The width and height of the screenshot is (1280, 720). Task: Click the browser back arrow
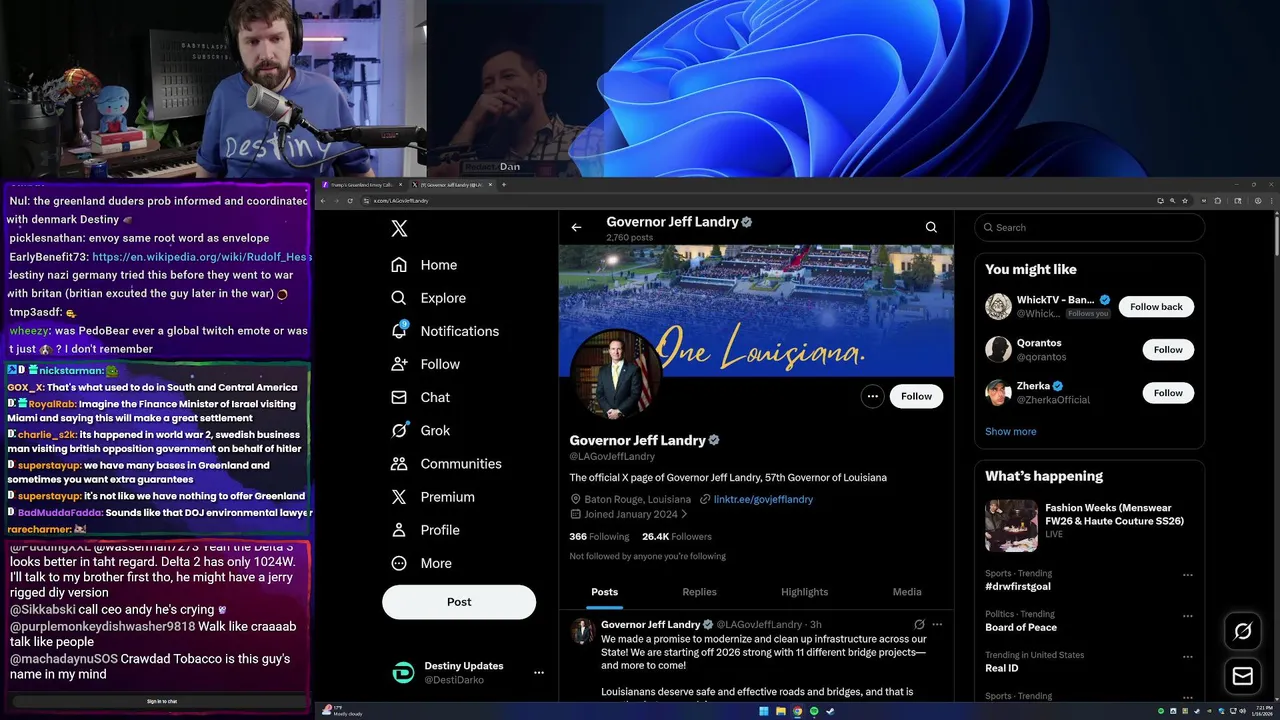323,201
